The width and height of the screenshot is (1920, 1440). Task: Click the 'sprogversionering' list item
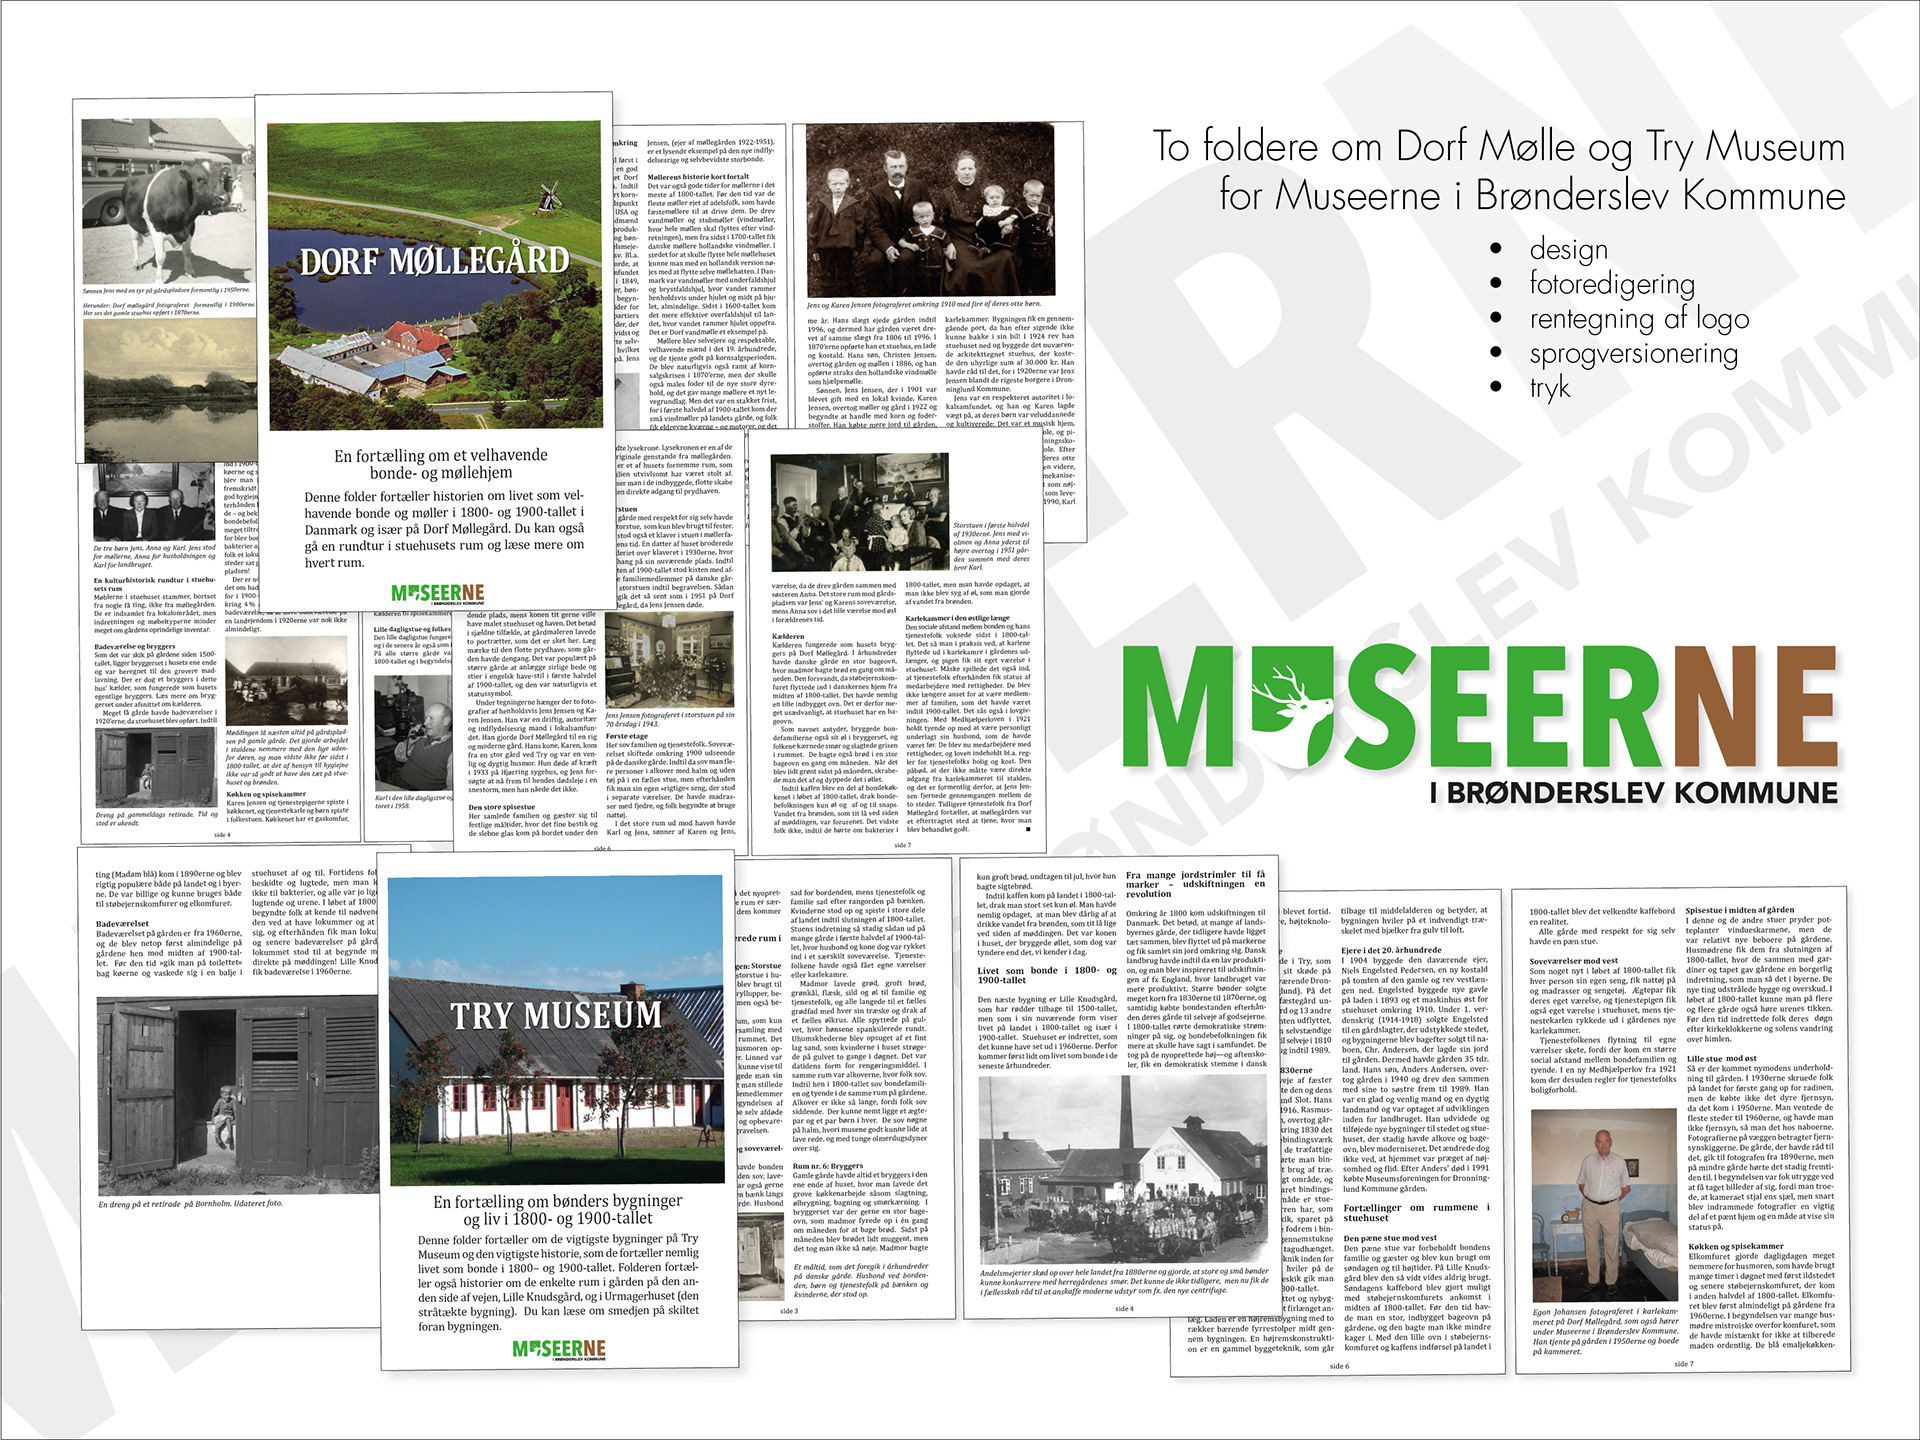pos(1633,353)
